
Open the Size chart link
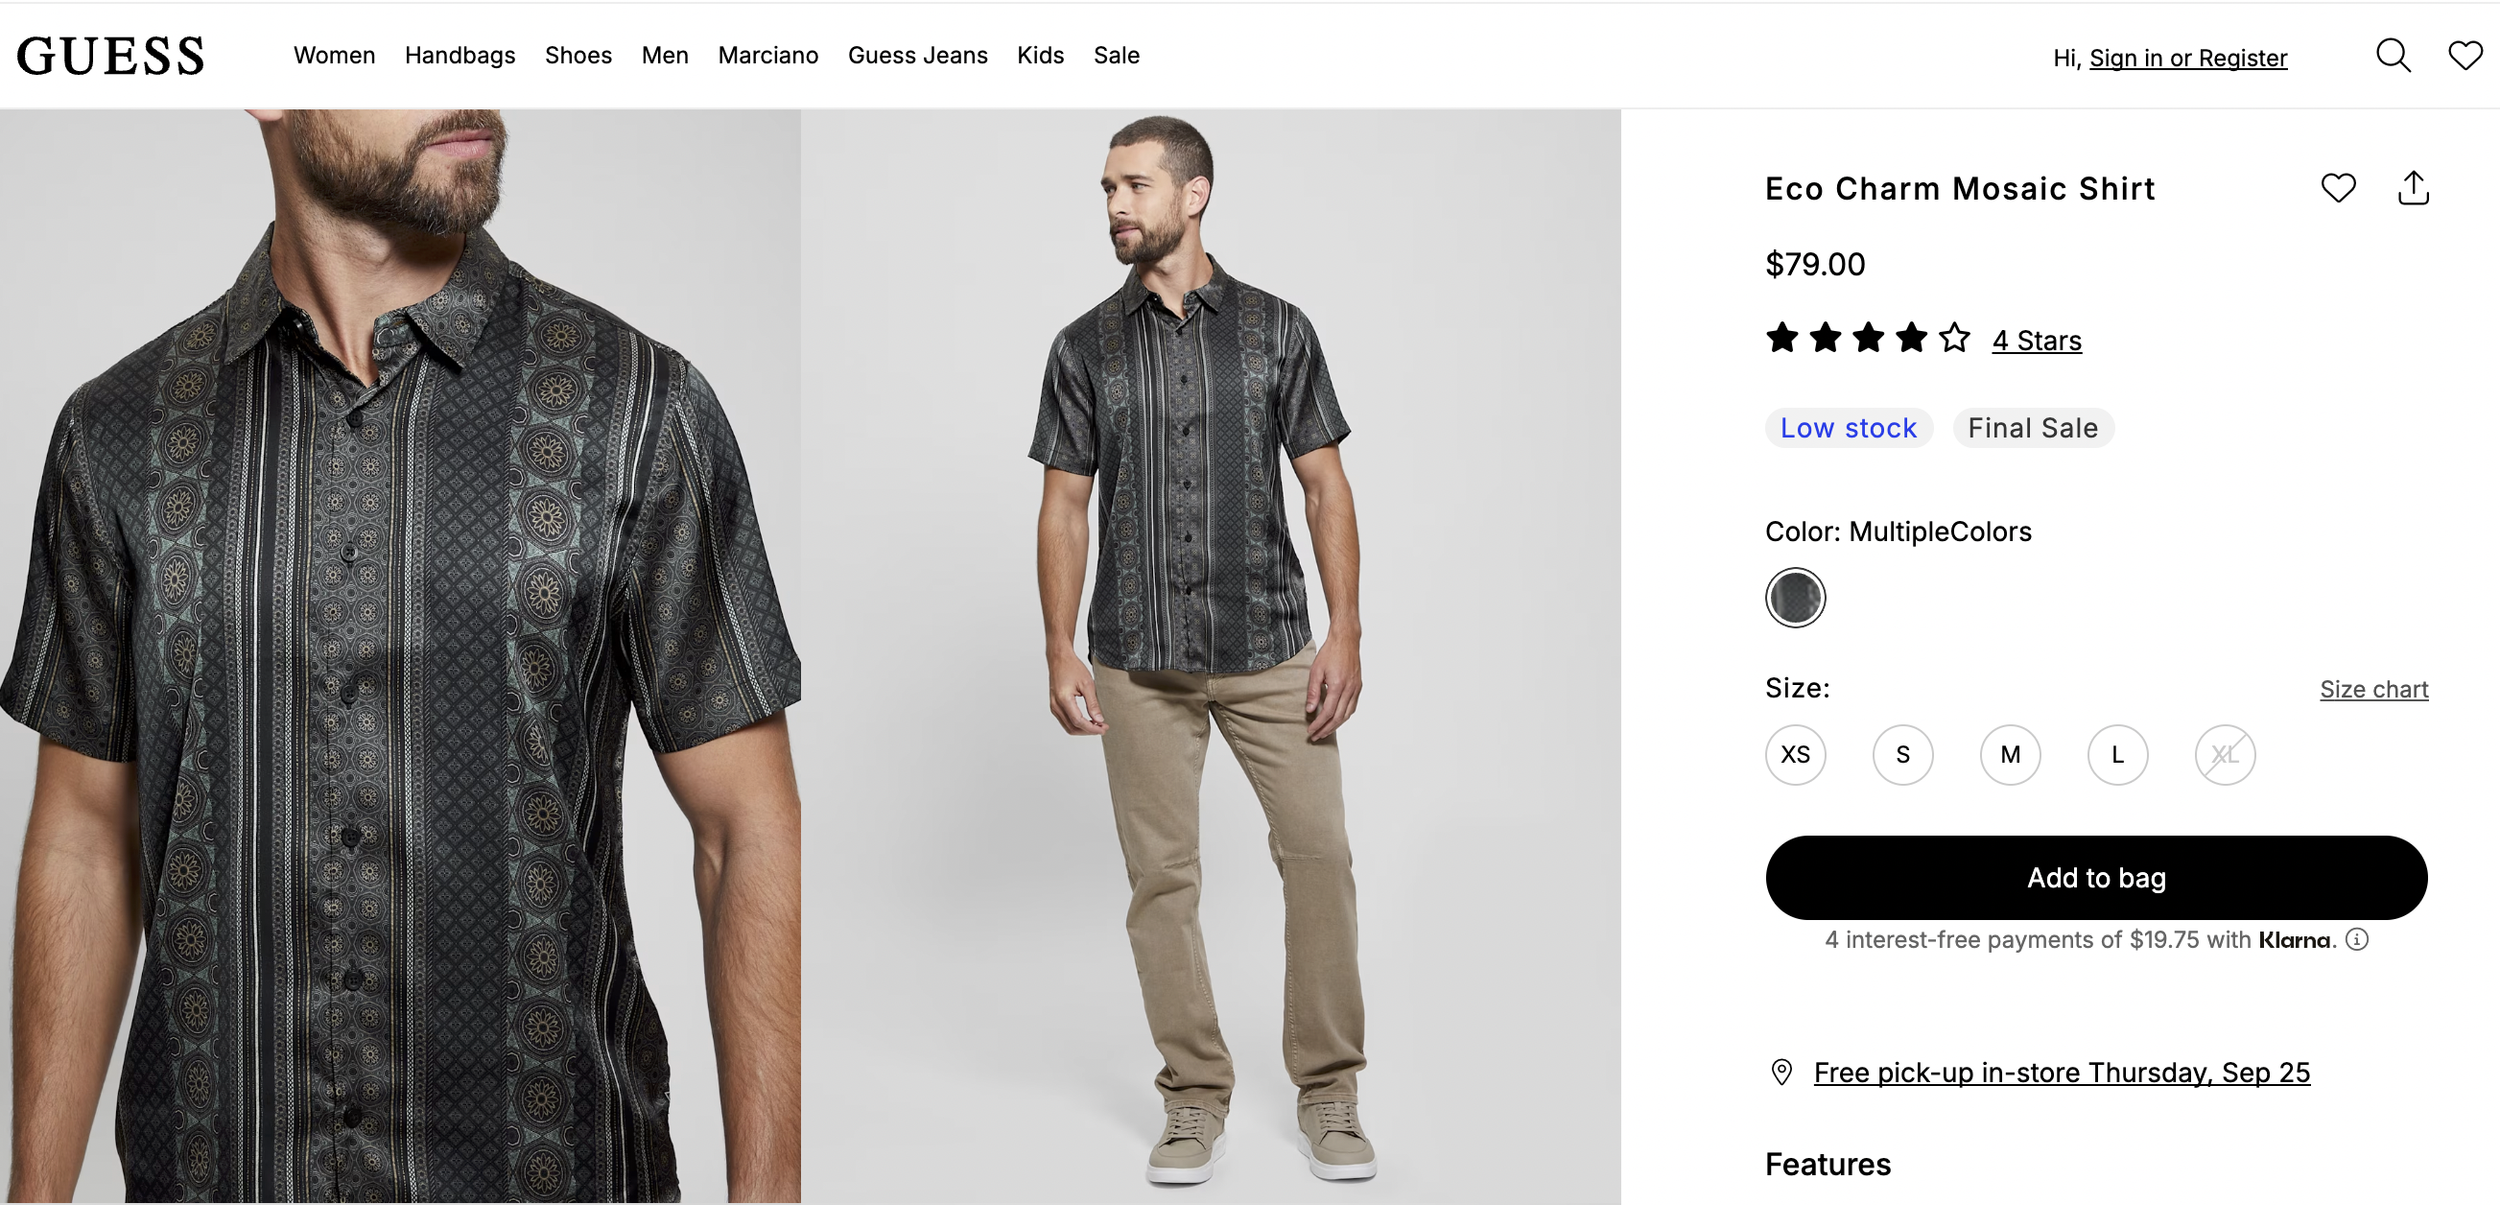(x=2373, y=689)
